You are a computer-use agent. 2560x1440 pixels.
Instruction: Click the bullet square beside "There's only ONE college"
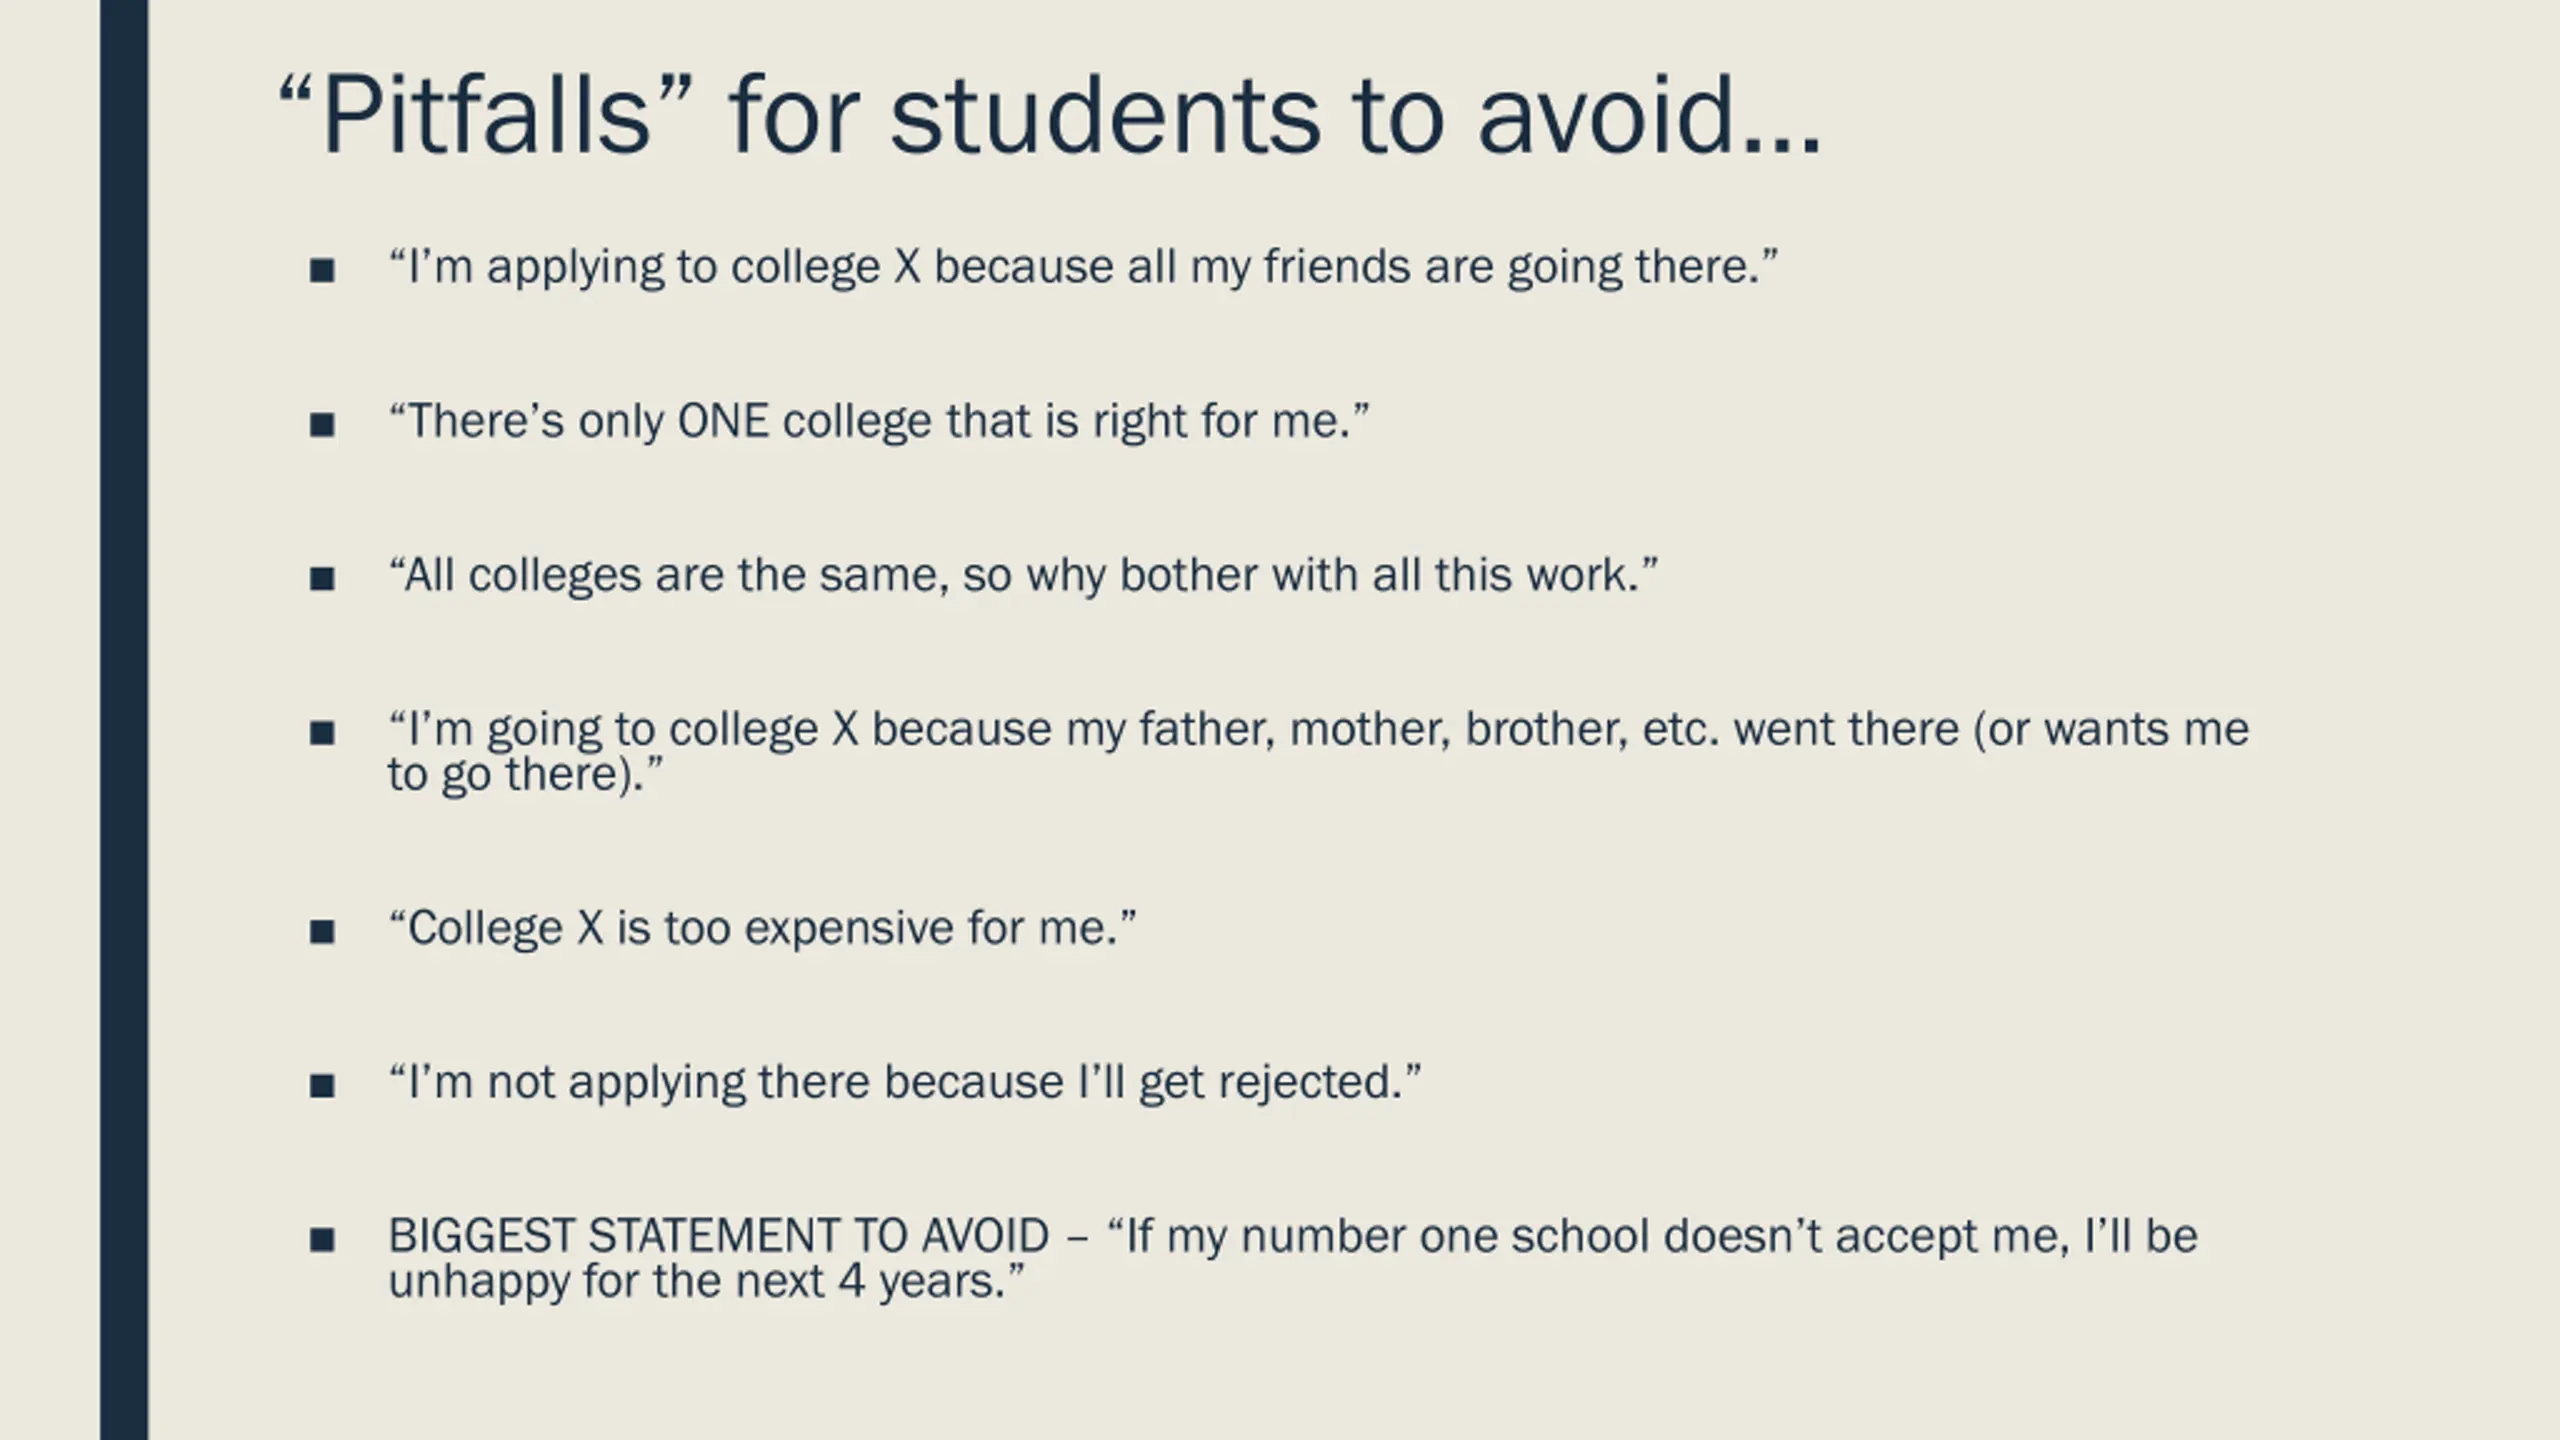tap(322, 425)
